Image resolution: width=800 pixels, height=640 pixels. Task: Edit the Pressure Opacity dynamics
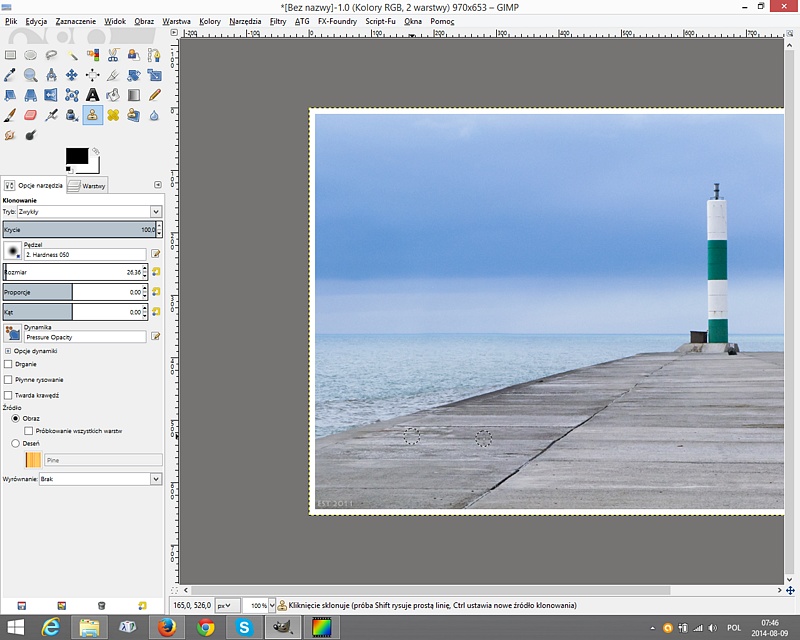pyautogui.click(x=156, y=336)
